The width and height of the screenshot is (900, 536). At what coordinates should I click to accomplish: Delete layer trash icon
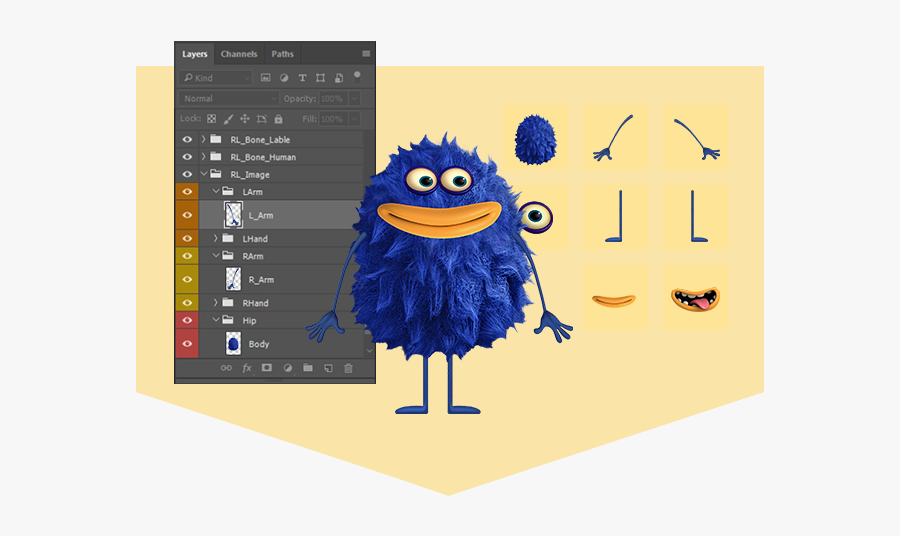348,368
